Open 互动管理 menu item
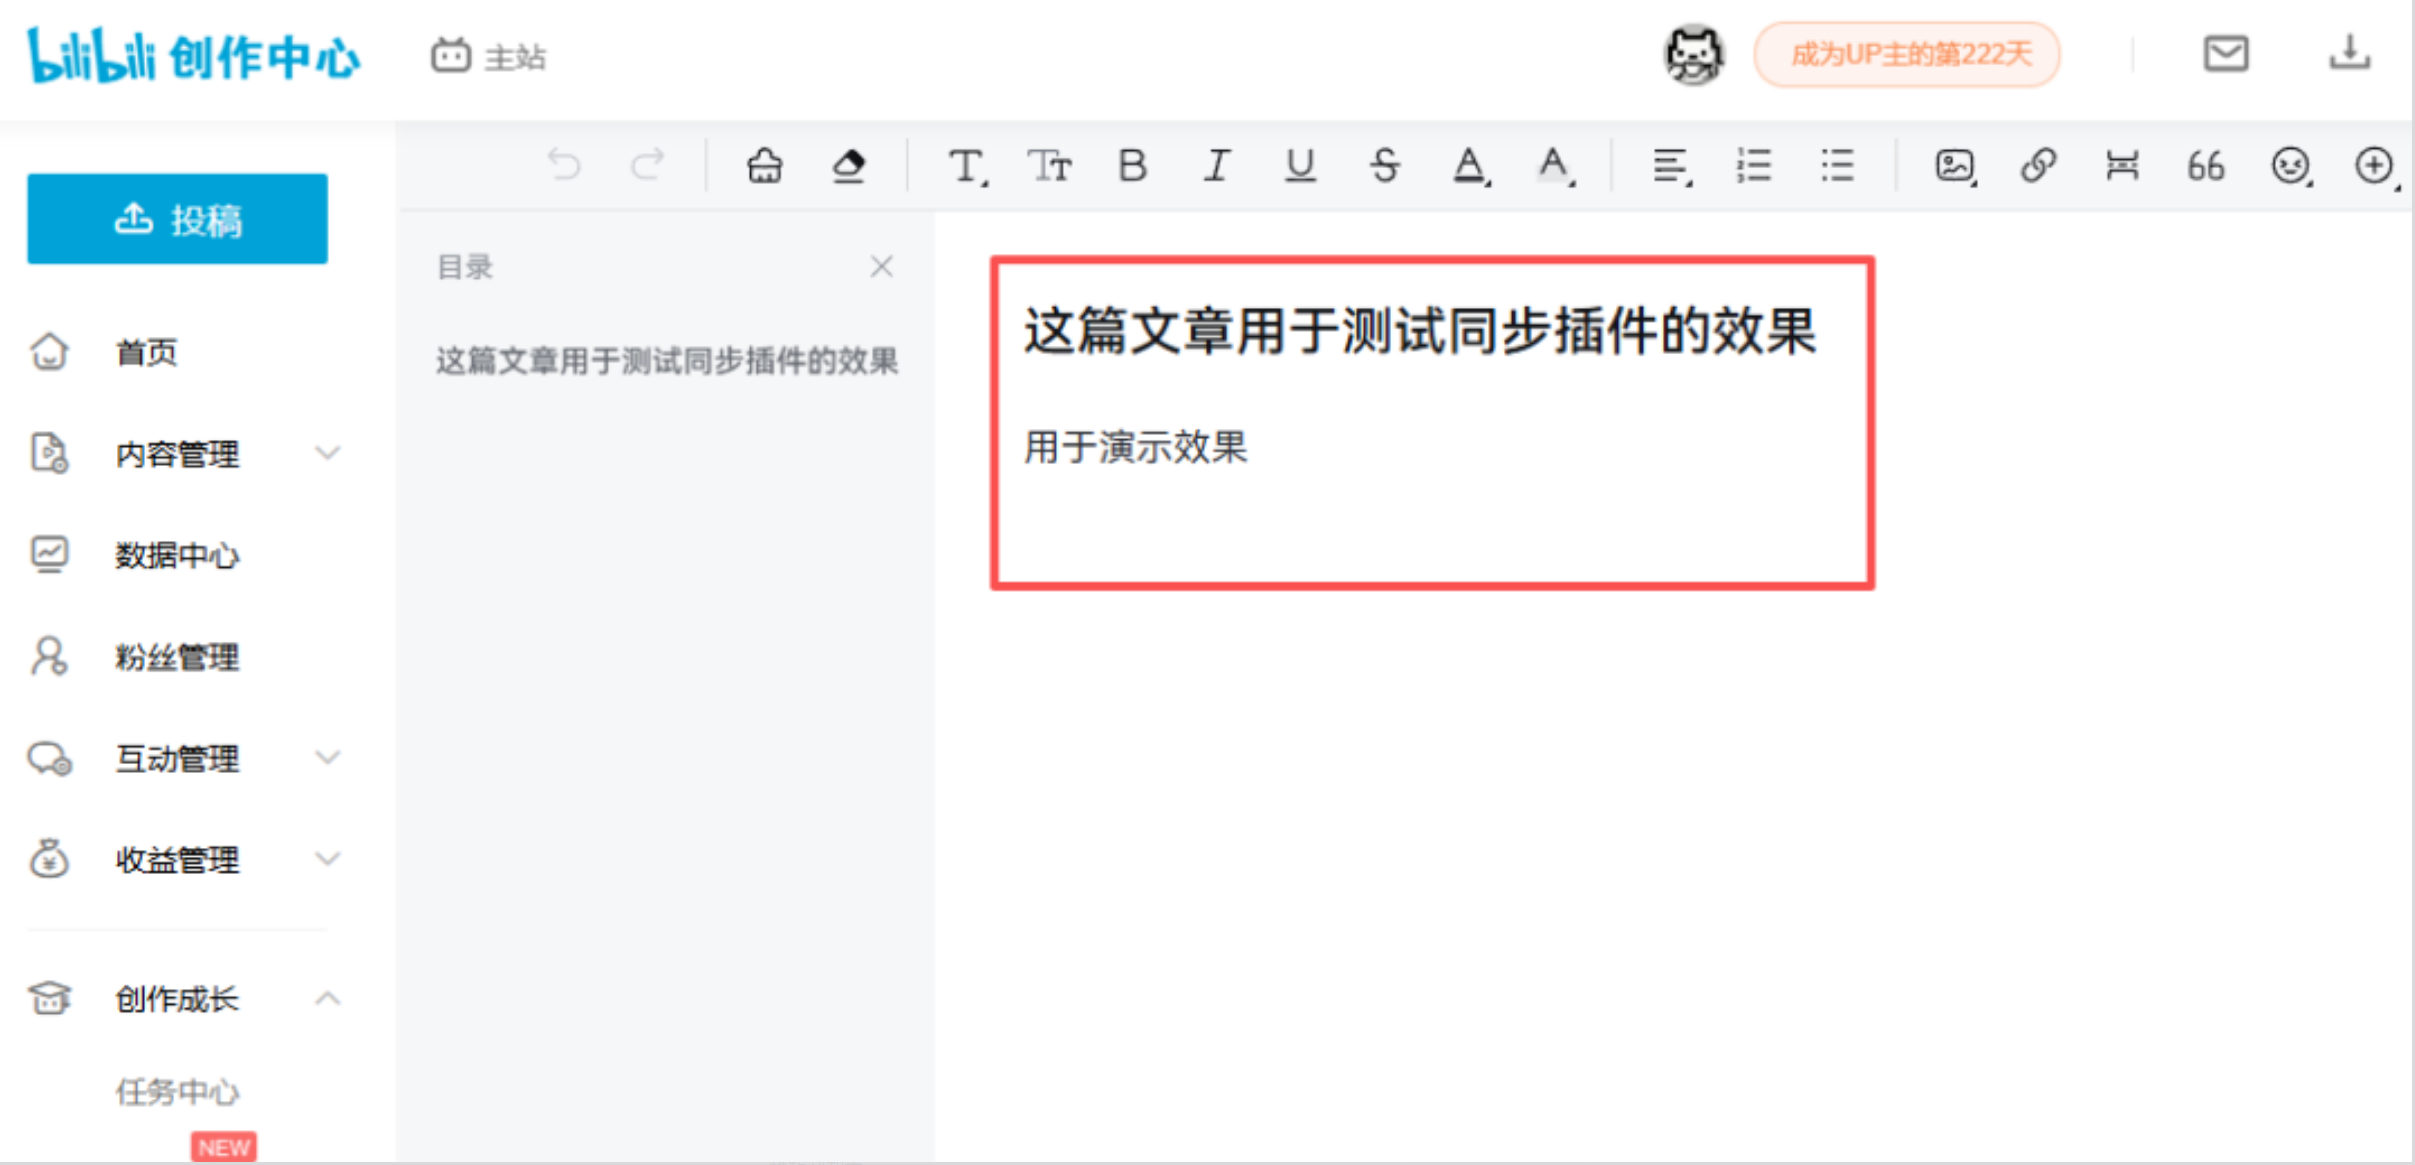 point(177,758)
